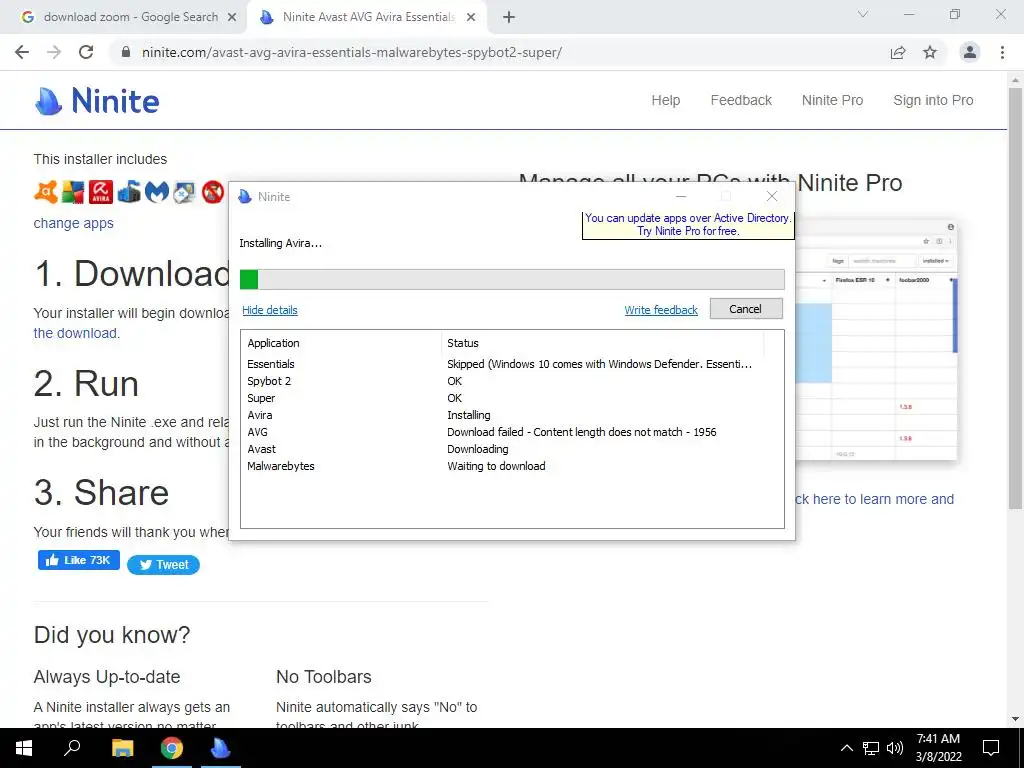This screenshot has height=768, width=1024.
Task: Select the Malwarebytes row
Action: click(512, 466)
